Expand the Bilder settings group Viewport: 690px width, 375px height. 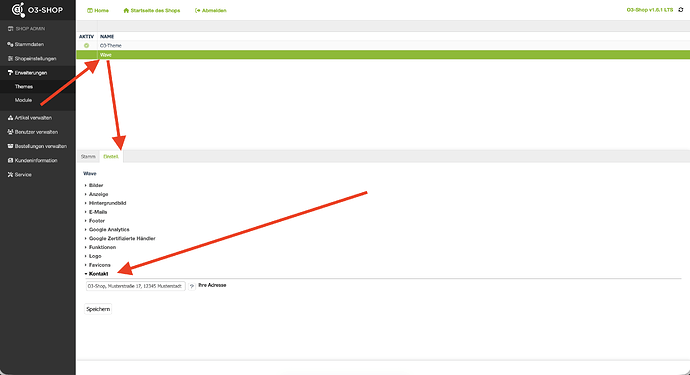(94, 185)
